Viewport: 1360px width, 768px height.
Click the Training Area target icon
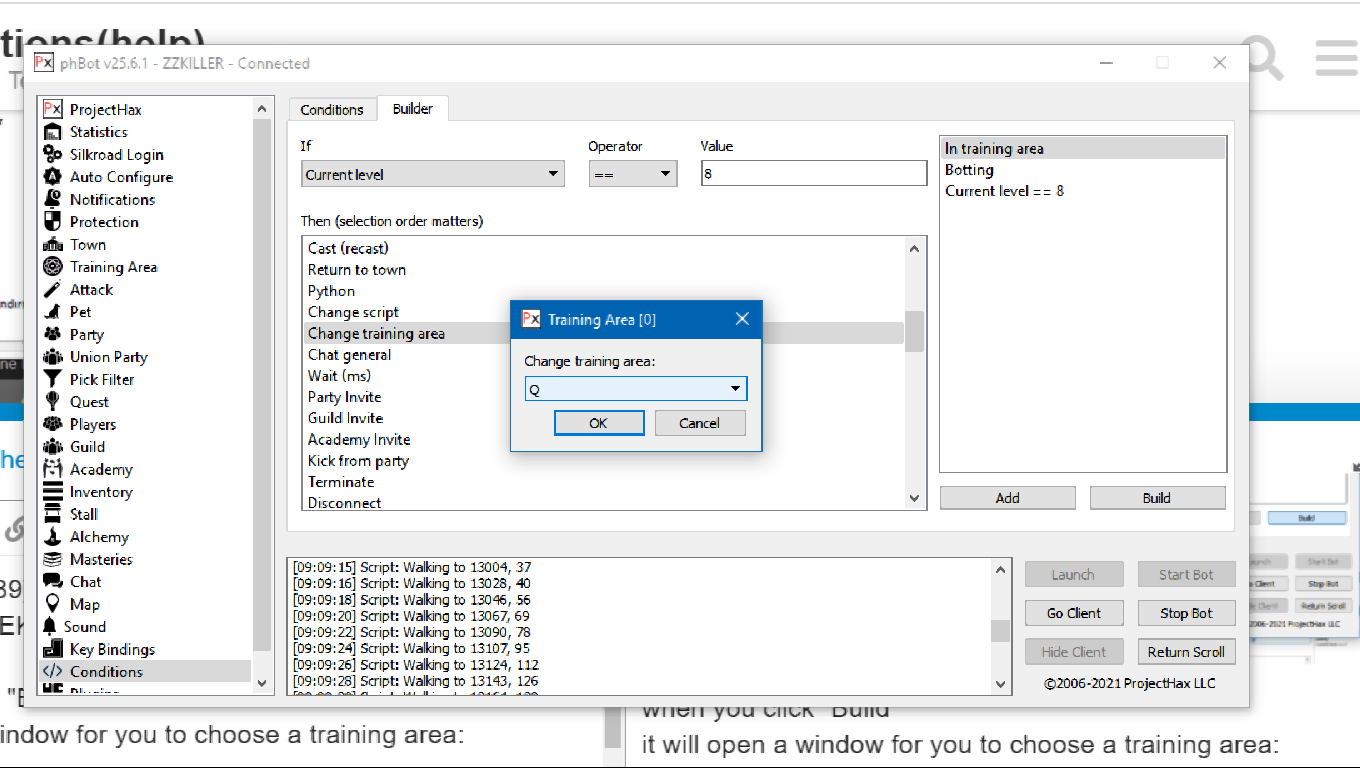(53, 267)
